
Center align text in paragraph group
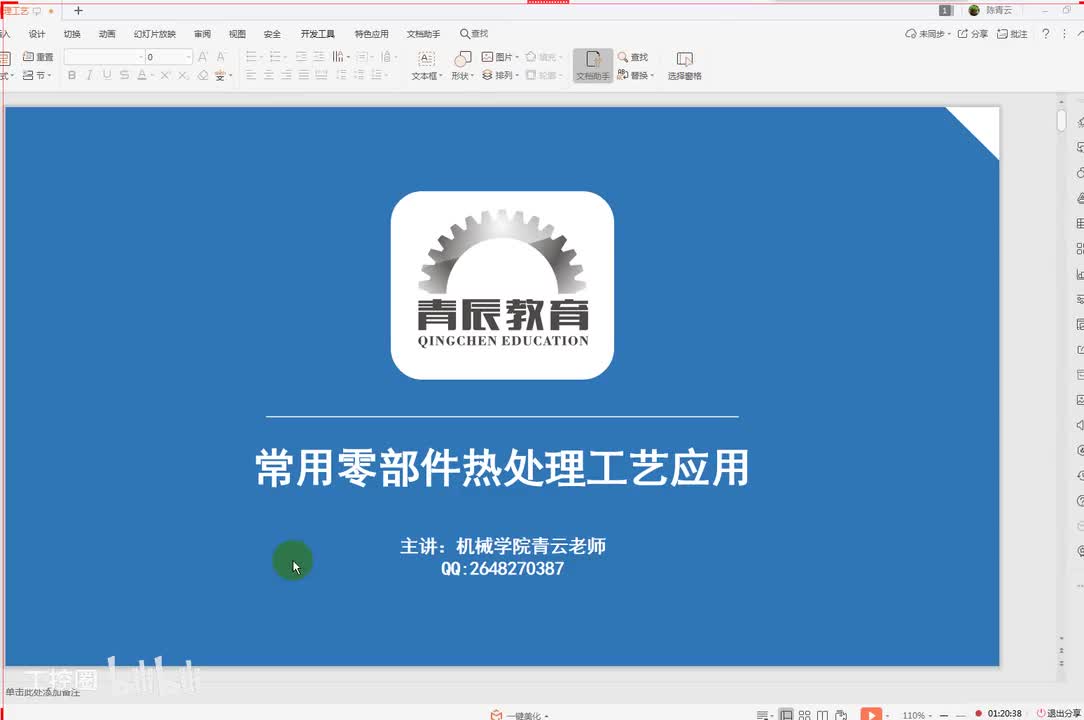click(268, 75)
